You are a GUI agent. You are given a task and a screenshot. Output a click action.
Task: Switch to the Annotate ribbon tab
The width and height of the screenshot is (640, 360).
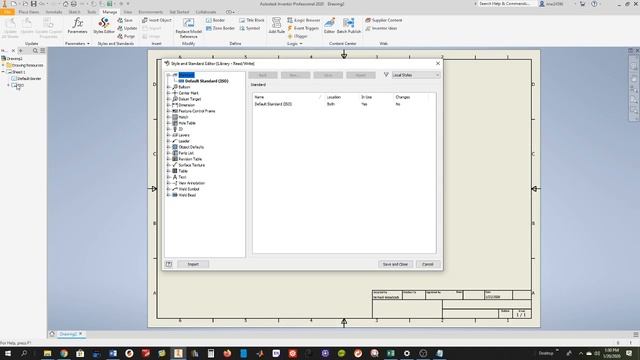point(53,12)
